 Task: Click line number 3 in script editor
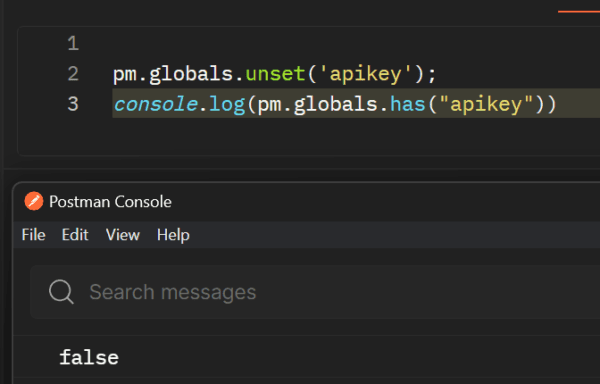pos(73,104)
